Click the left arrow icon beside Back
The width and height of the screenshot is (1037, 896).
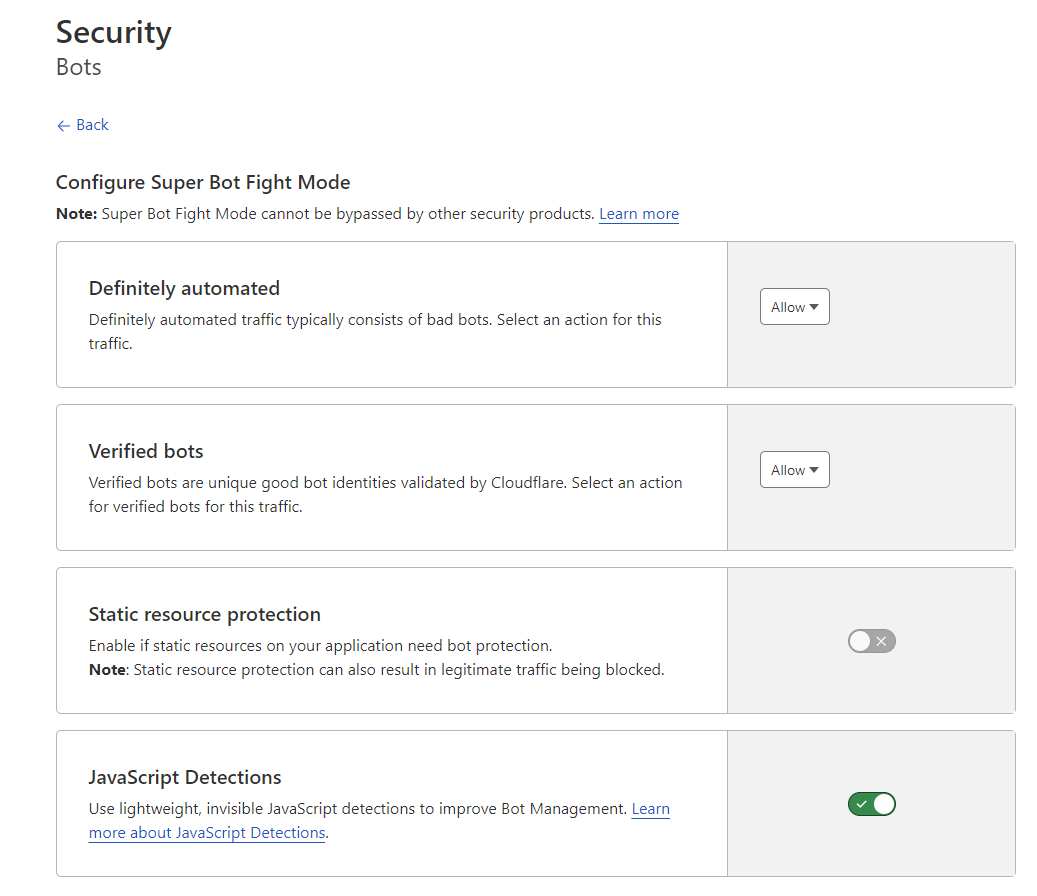click(63, 126)
